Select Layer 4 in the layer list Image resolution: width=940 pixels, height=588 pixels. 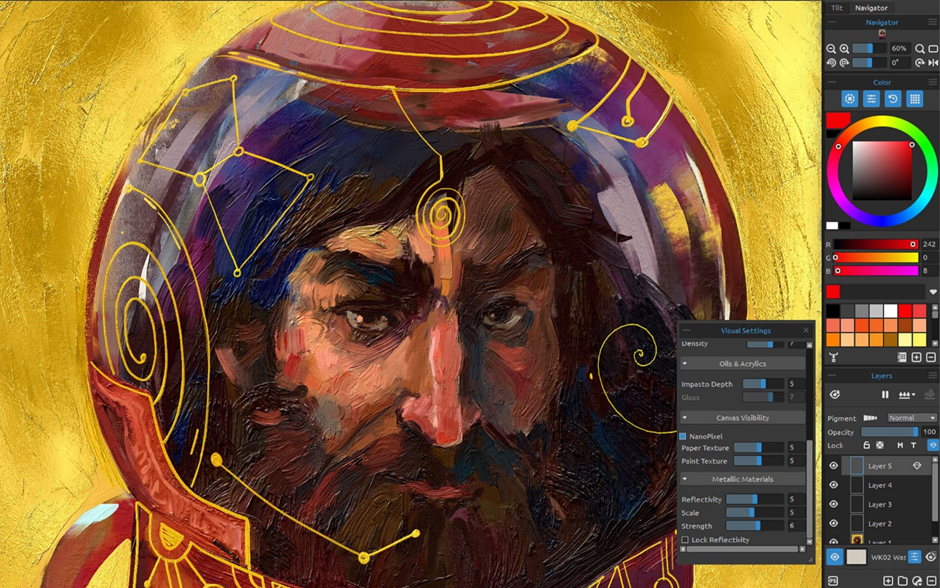click(x=888, y=485)
